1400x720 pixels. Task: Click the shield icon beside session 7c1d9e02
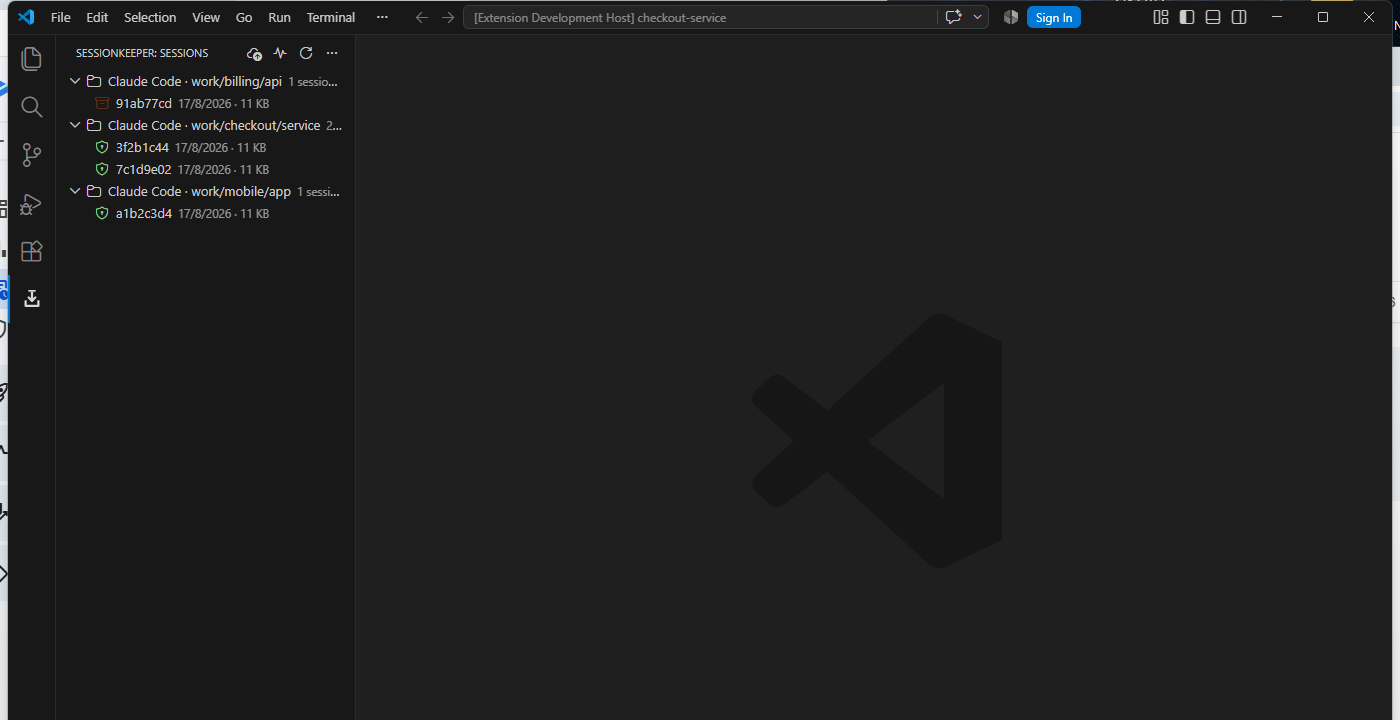[101, 169]
